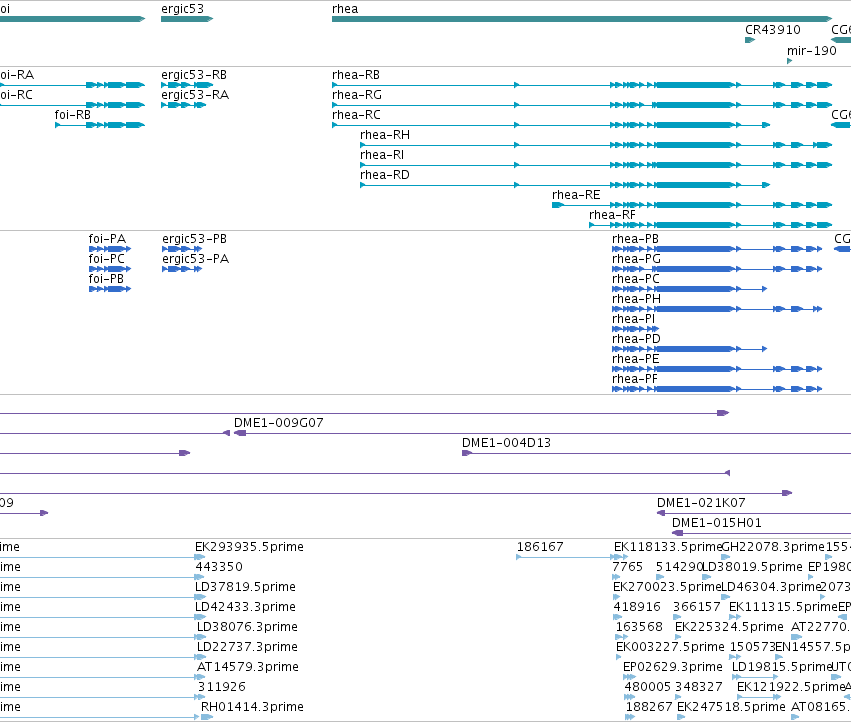The width and height of the screenshot is (851, 722).
Task: Click the foi-RB transcript
Action: click(x=100, y=125)
